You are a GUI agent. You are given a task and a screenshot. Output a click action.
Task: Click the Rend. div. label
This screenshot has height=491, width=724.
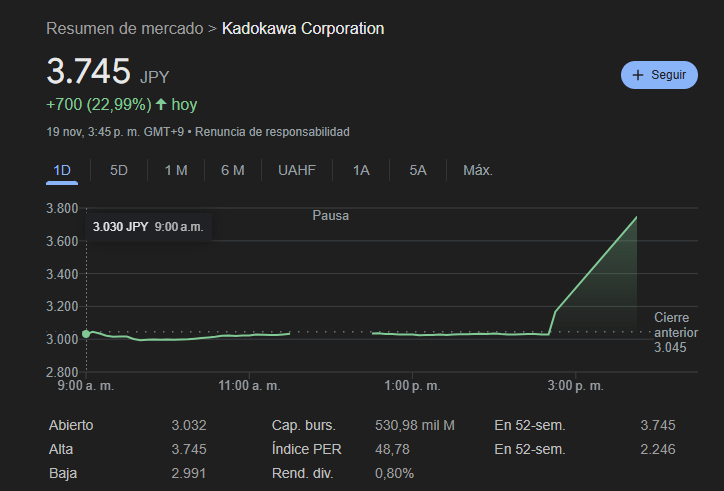tap(302, 473)
